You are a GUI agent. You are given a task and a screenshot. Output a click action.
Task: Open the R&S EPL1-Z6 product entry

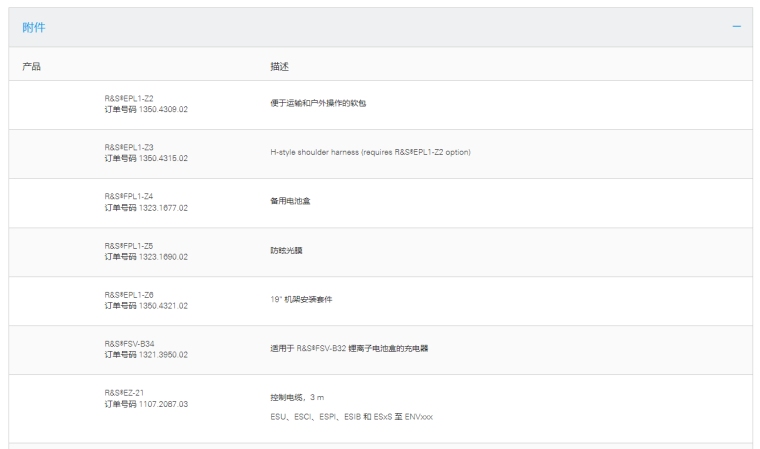tap(129, 295)
